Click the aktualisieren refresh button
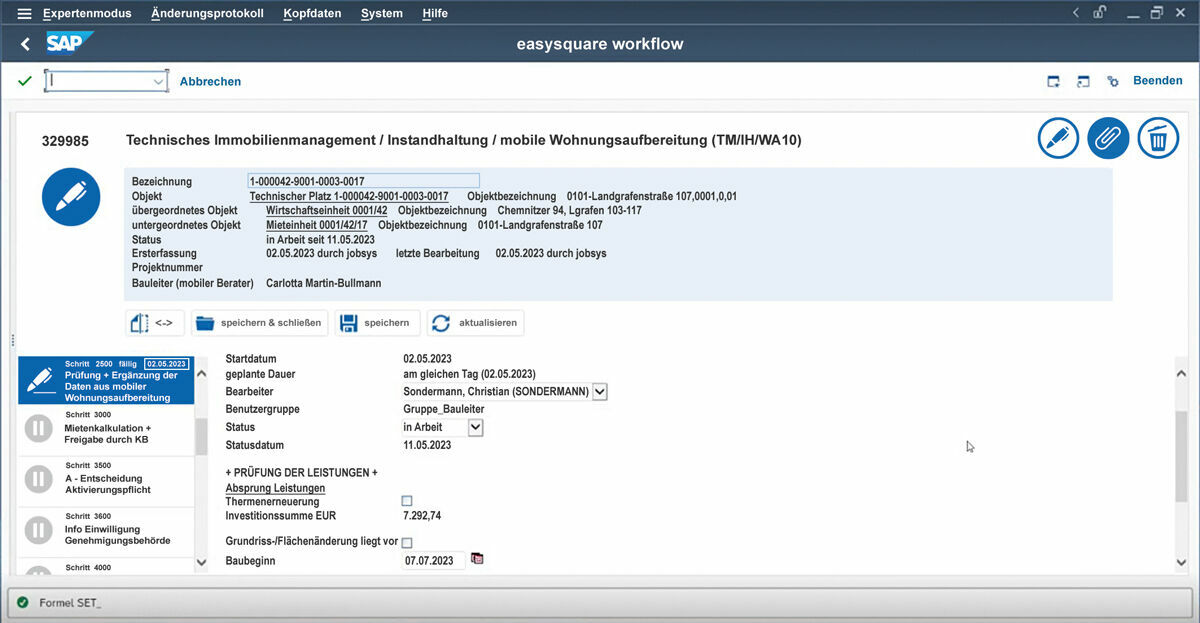 click(x=475, y=323)
